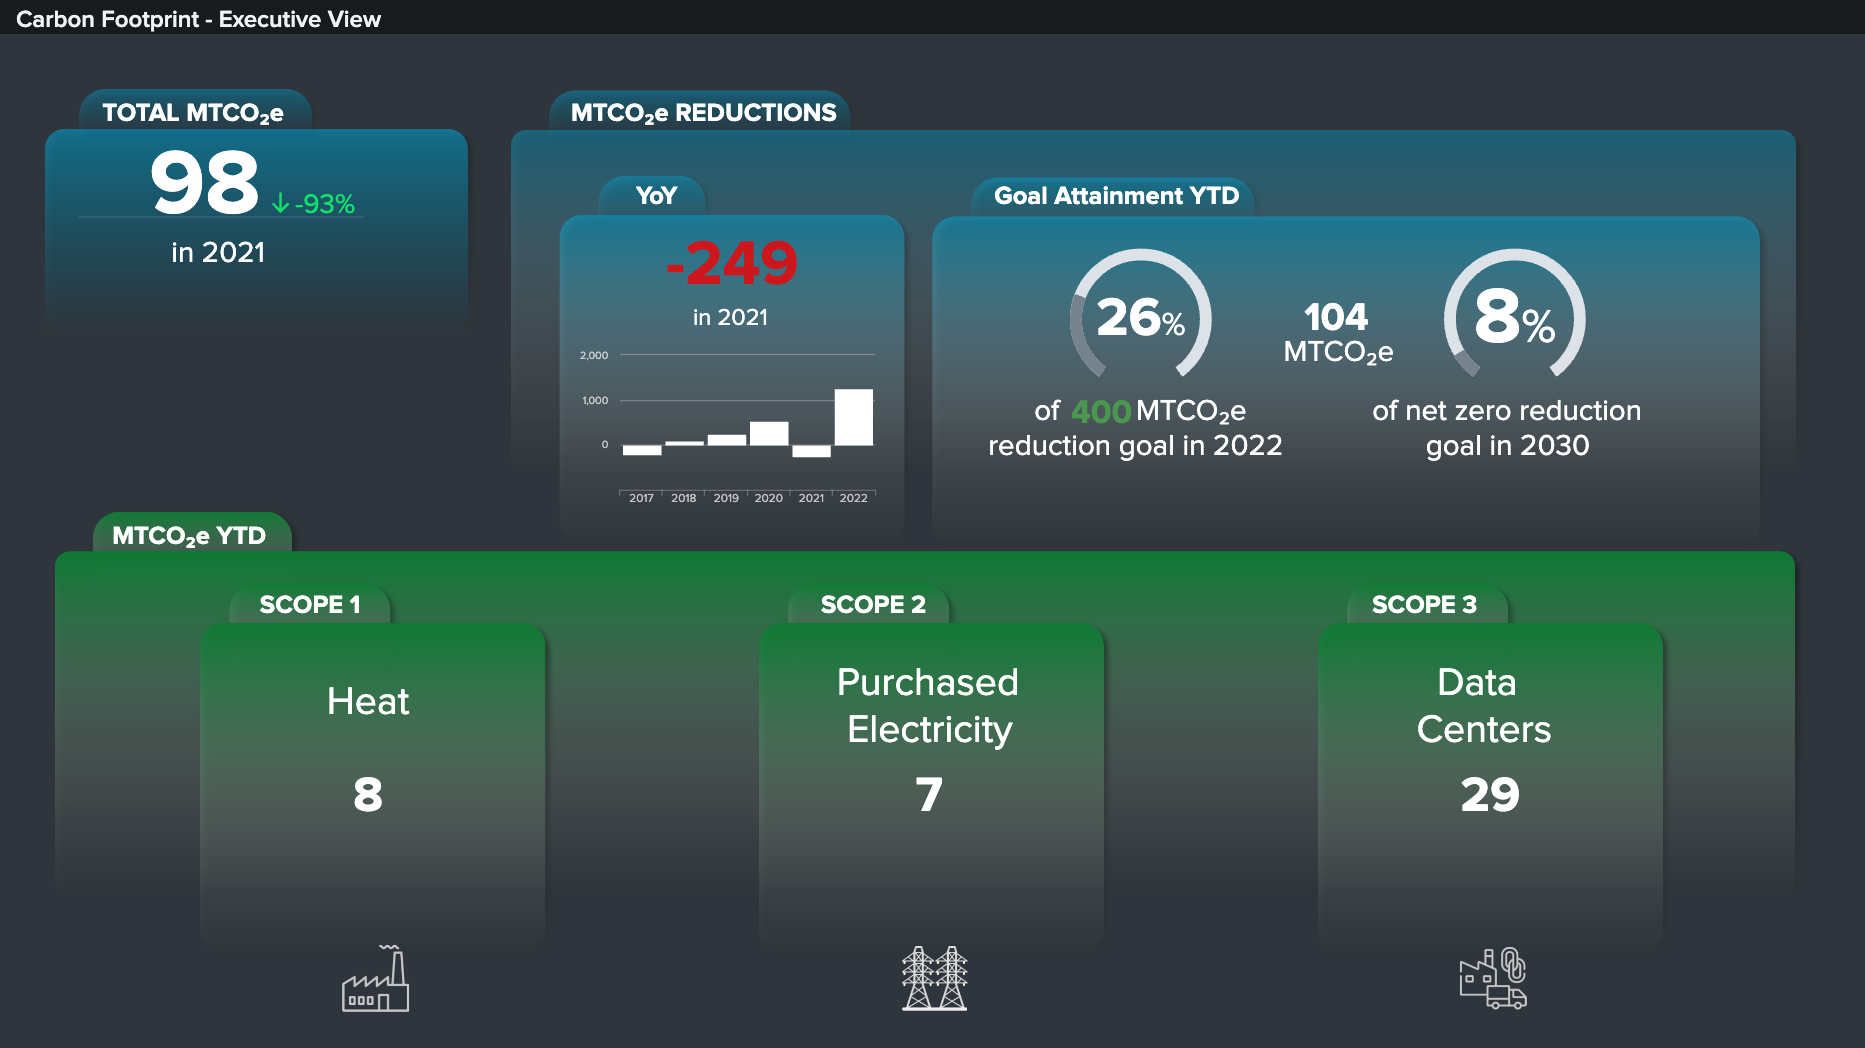The image size is (1865, 1048).
Task: Click the 2017 bar in YoY chart
Action: pyautogui.click(x=642, y=450)
